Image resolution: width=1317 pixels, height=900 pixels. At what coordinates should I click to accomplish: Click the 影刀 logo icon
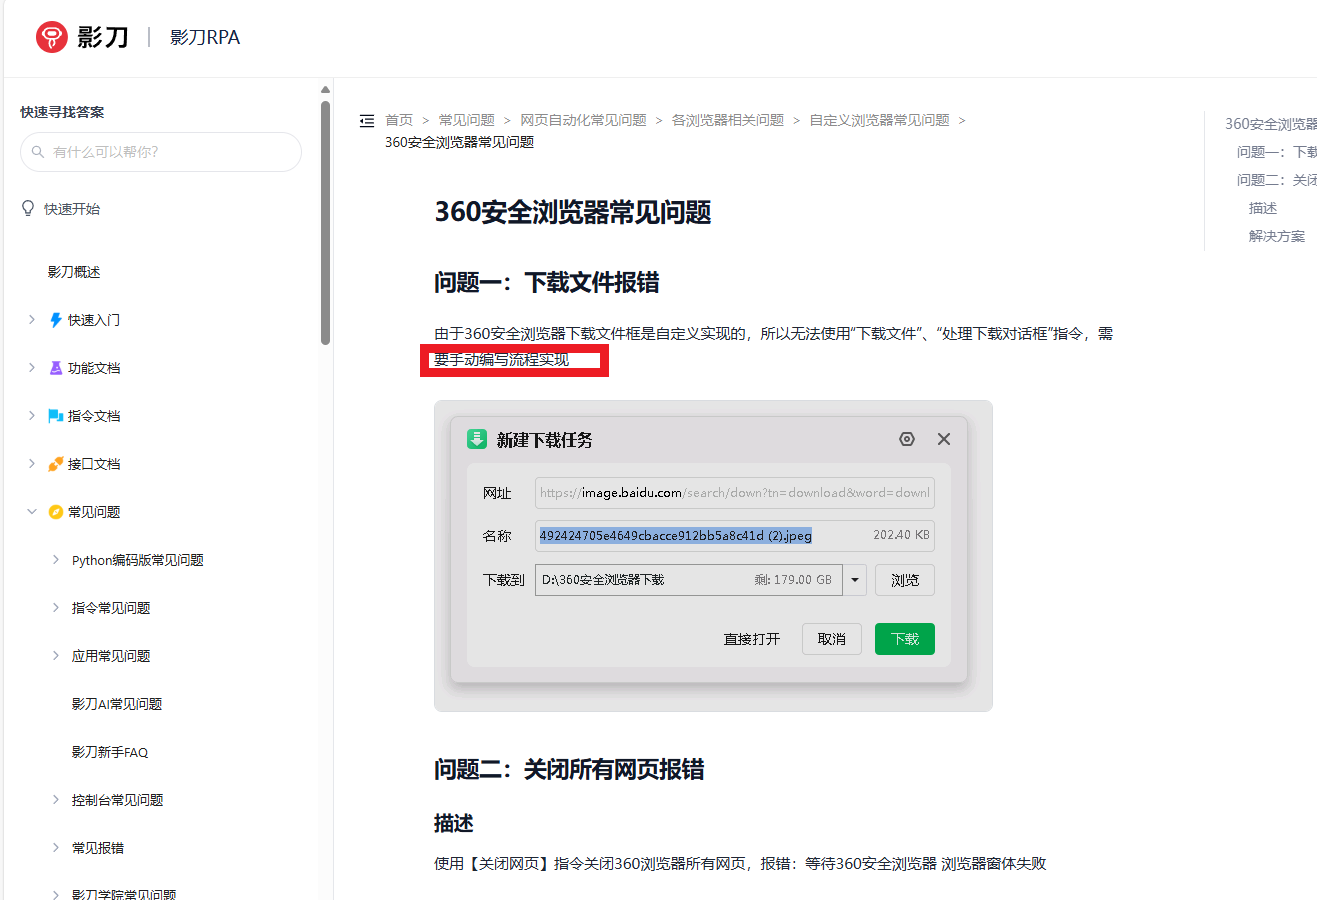[x=51, y=37]
